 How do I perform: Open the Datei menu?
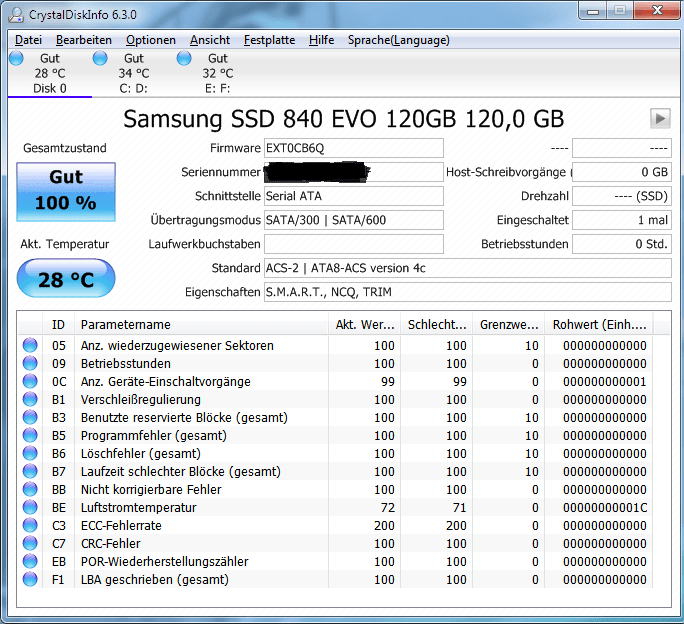pyautogui.click(x=28, y=40)
